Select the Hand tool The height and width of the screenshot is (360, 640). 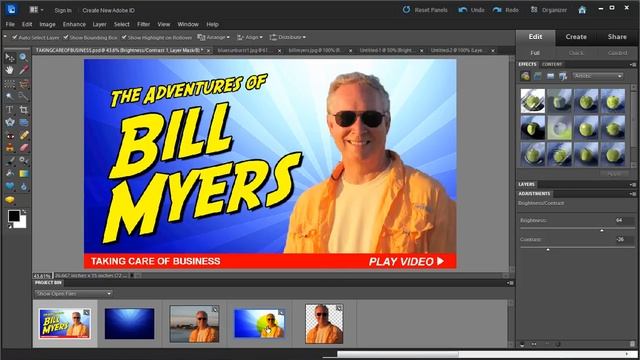coord(9,70)
